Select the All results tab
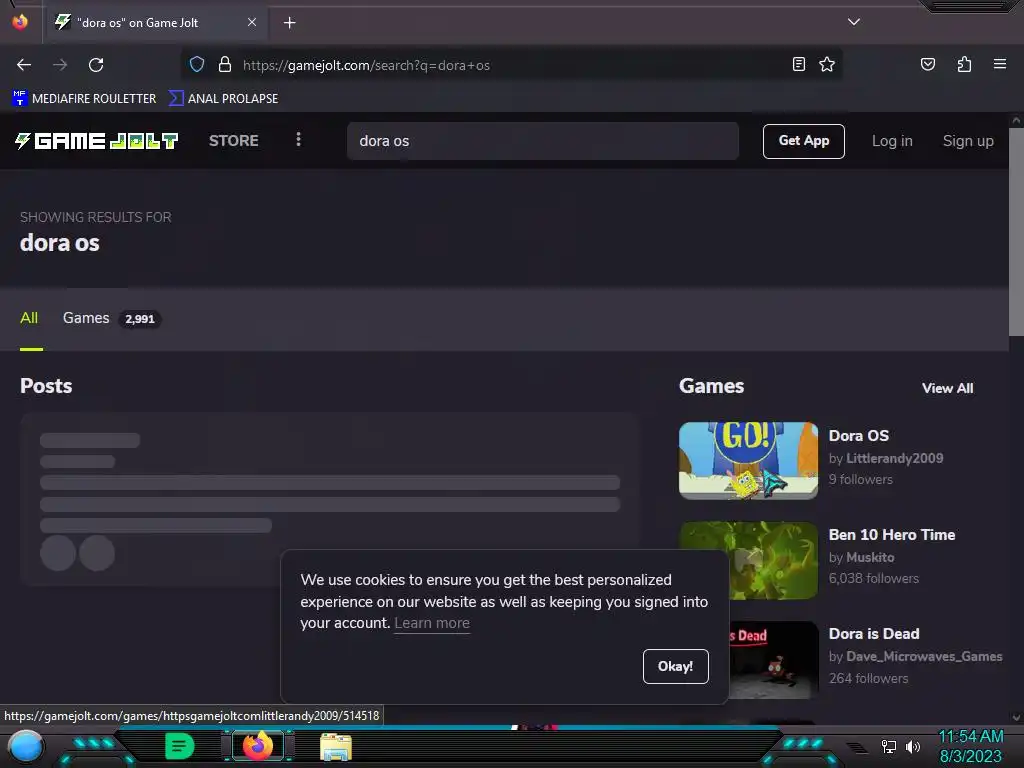Viewport: 1024px width, 768px height. [x=29, y=318]
